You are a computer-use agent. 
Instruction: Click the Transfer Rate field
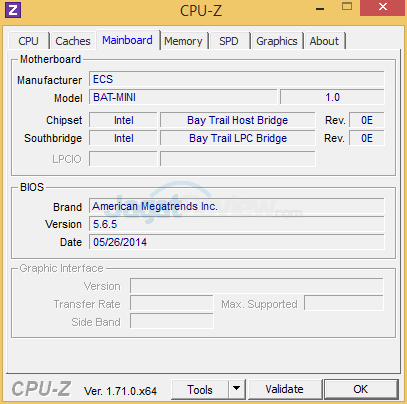click(x=172, y=304)
